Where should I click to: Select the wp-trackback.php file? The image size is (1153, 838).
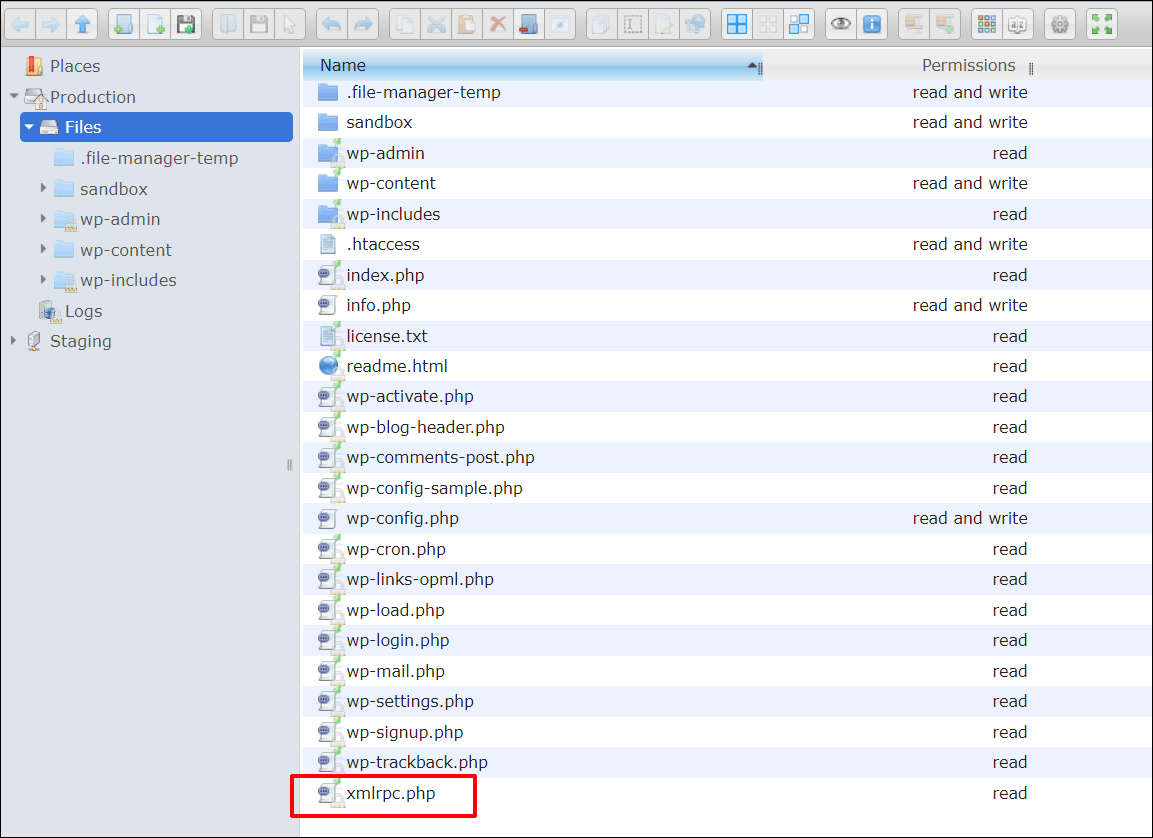tap(727, 762)
